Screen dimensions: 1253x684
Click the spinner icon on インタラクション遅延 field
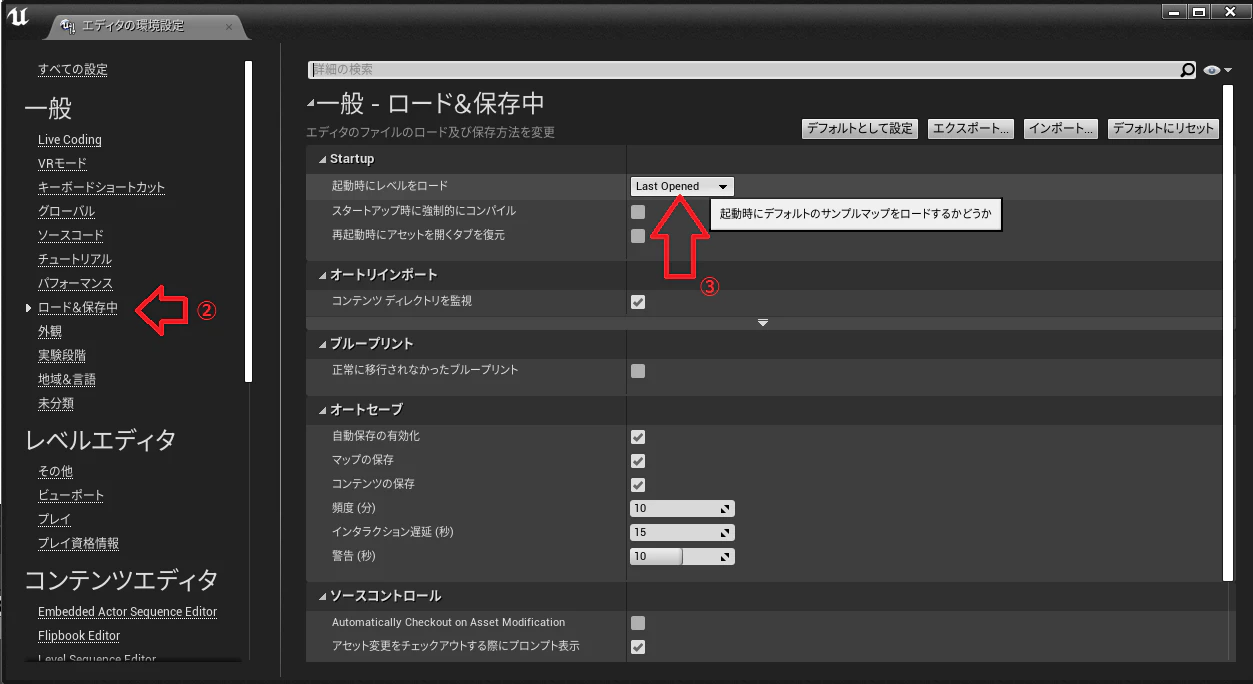(726, 532)
